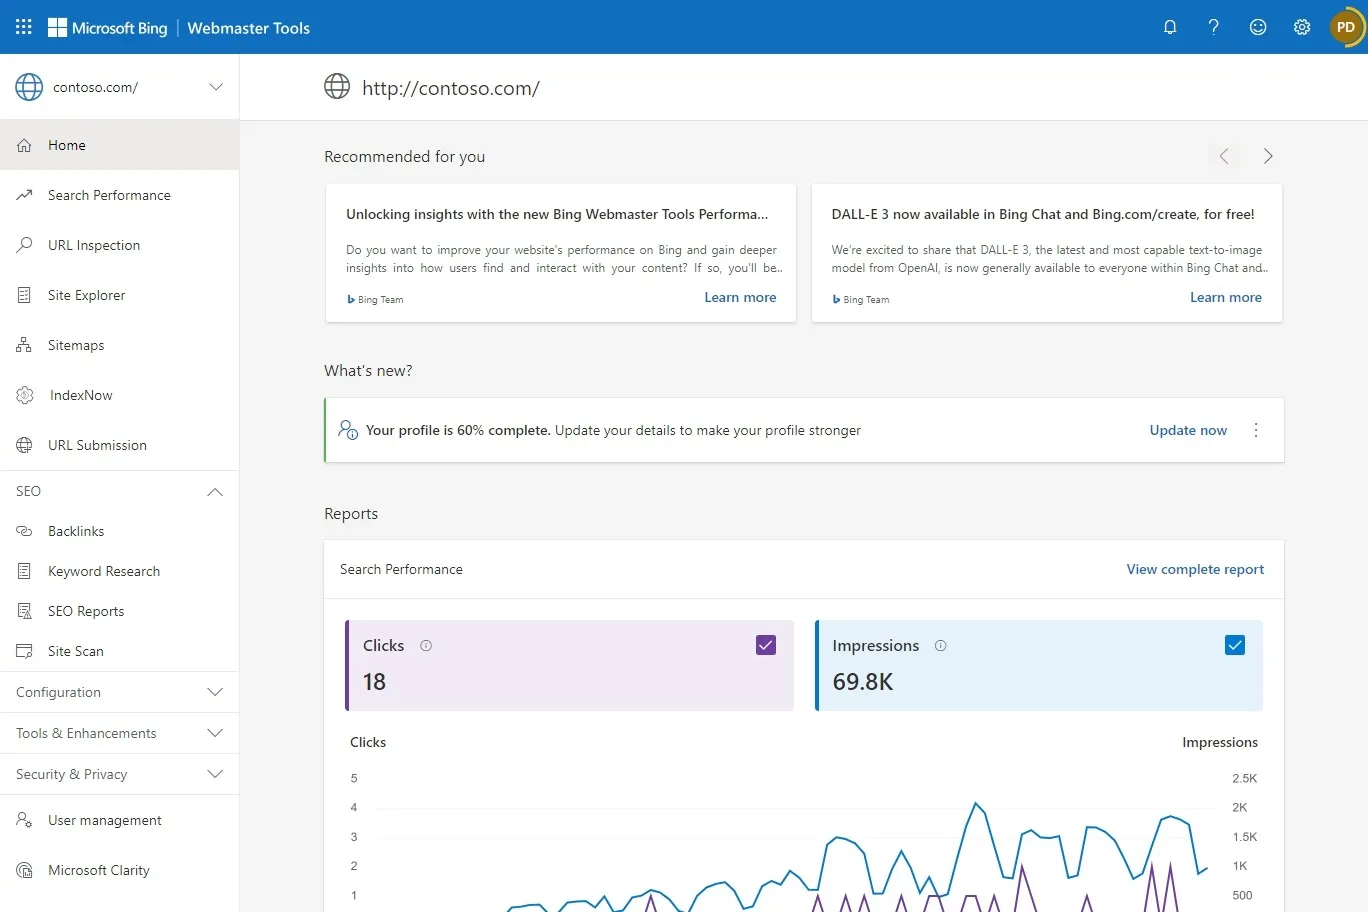Open settings gear icon in header
The height and width of the screenshot is (912, 1368).
click(x=1302, y=27)
